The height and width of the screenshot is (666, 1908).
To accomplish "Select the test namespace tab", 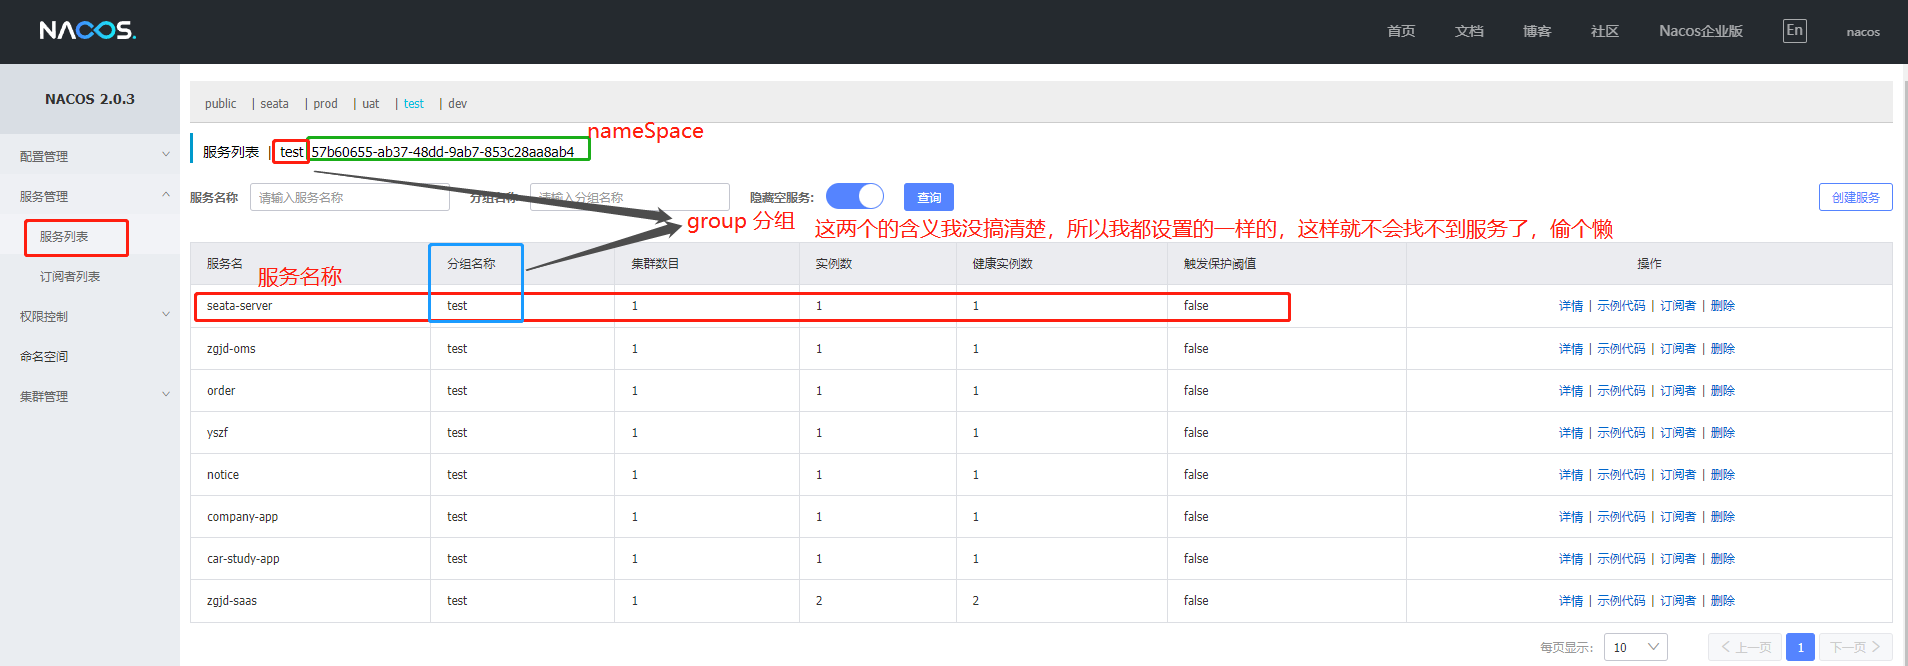I will point(414,104).
